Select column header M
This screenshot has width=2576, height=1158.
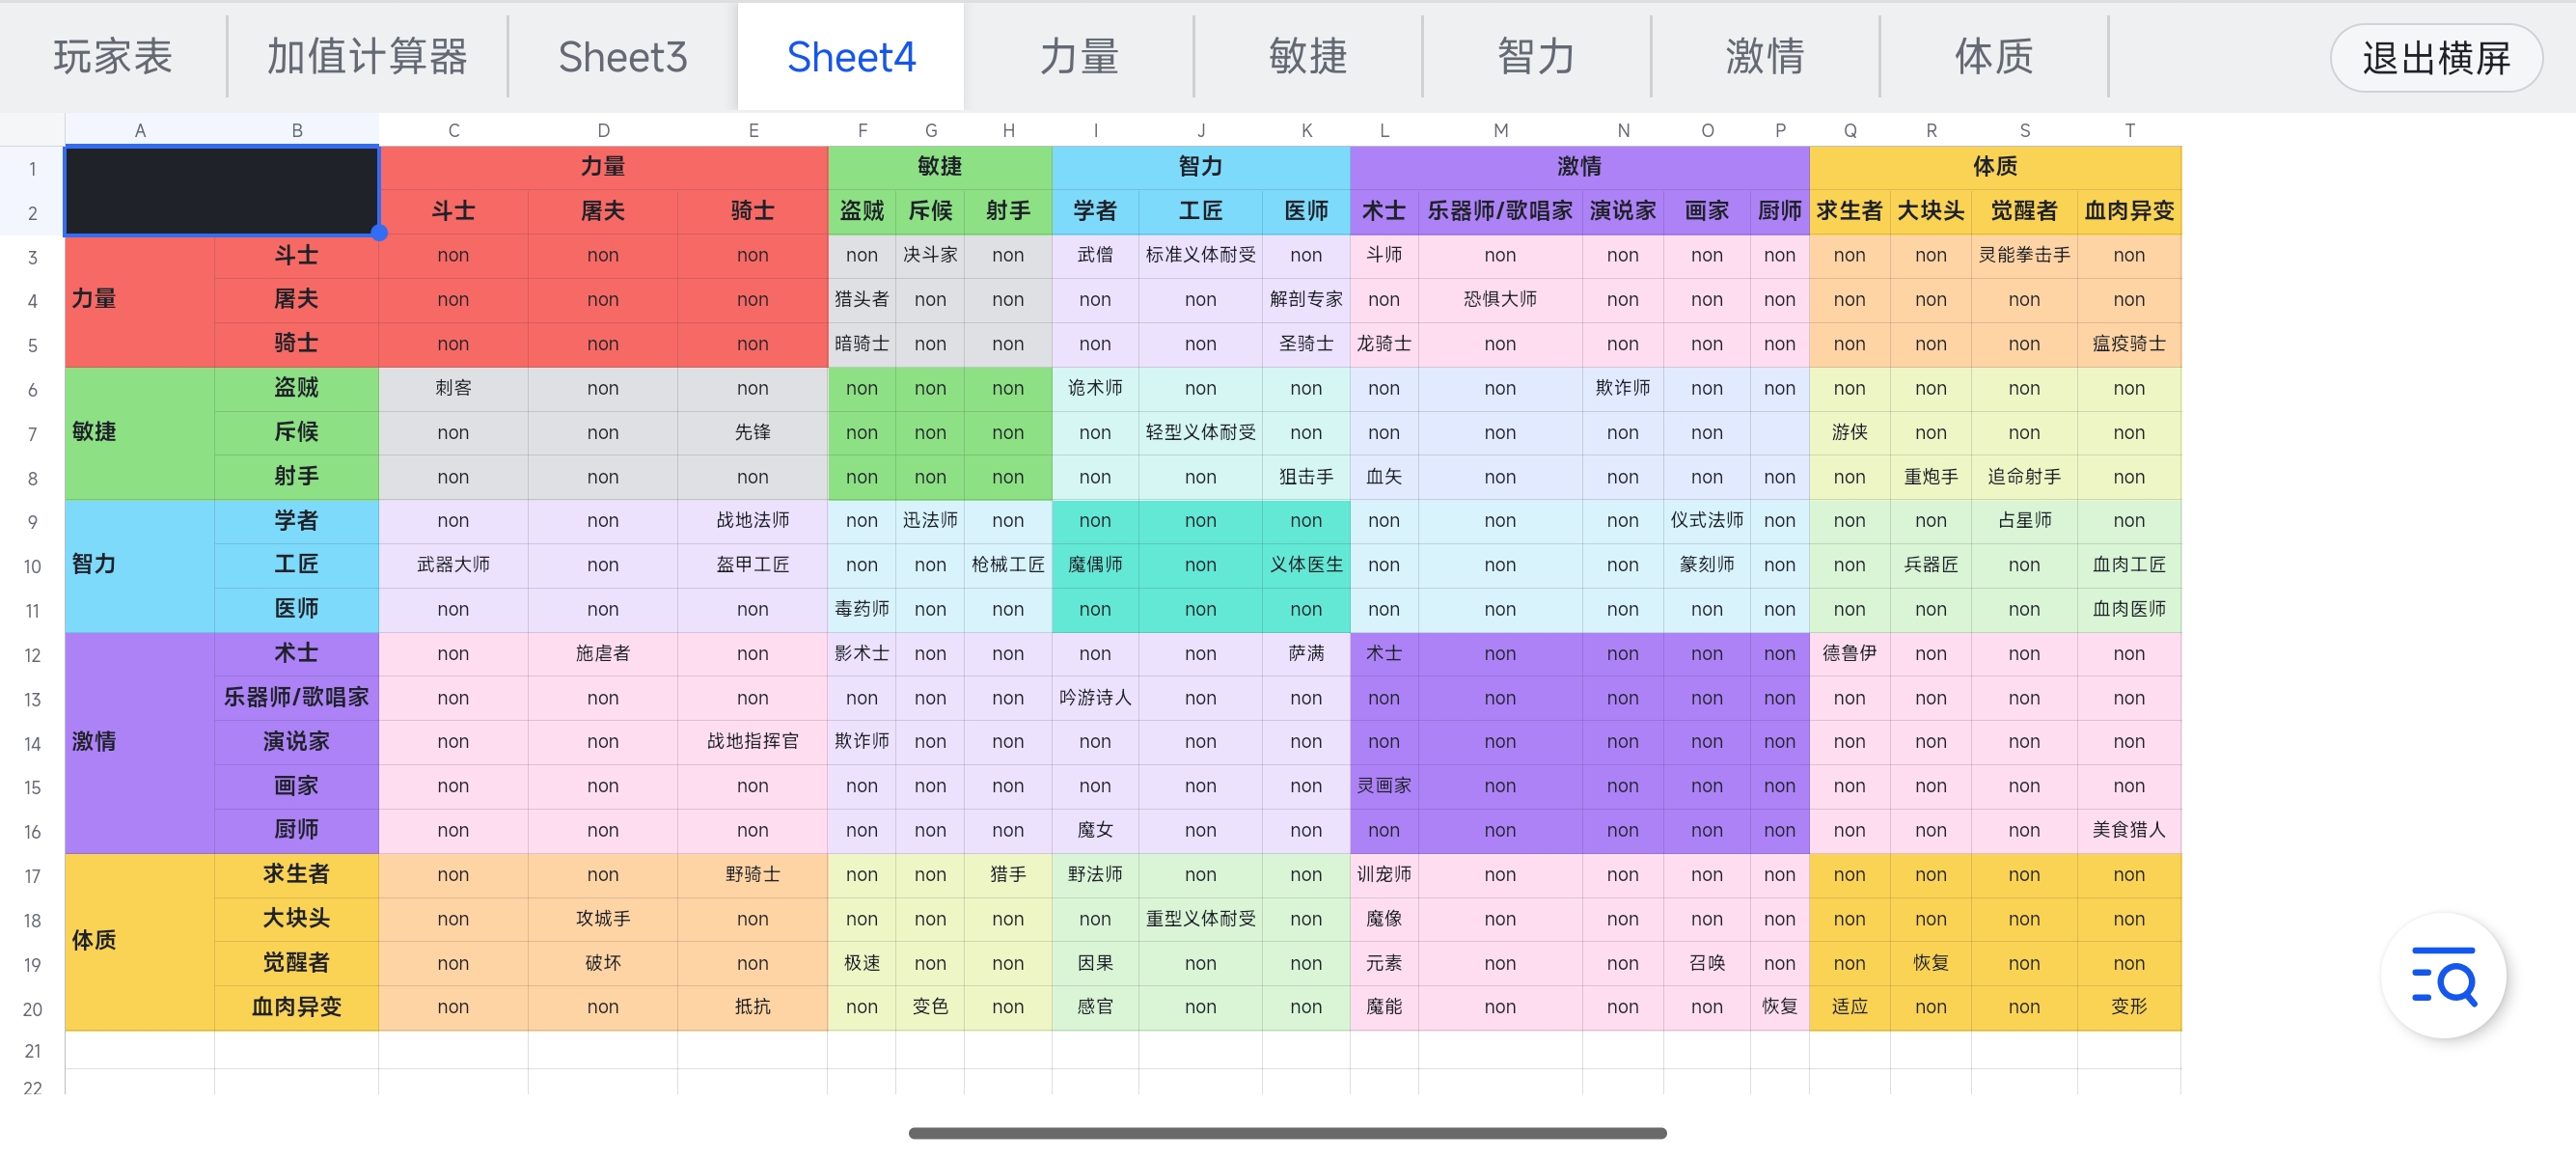[x=1500, y=130]
